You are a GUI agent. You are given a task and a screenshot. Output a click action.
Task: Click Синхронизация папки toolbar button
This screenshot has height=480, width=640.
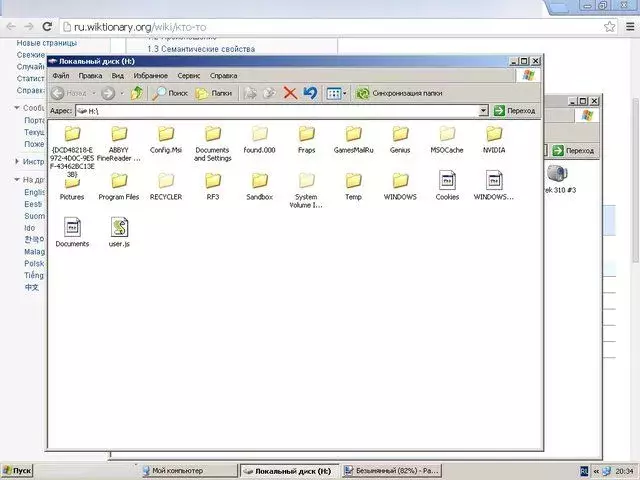point(399,93)
